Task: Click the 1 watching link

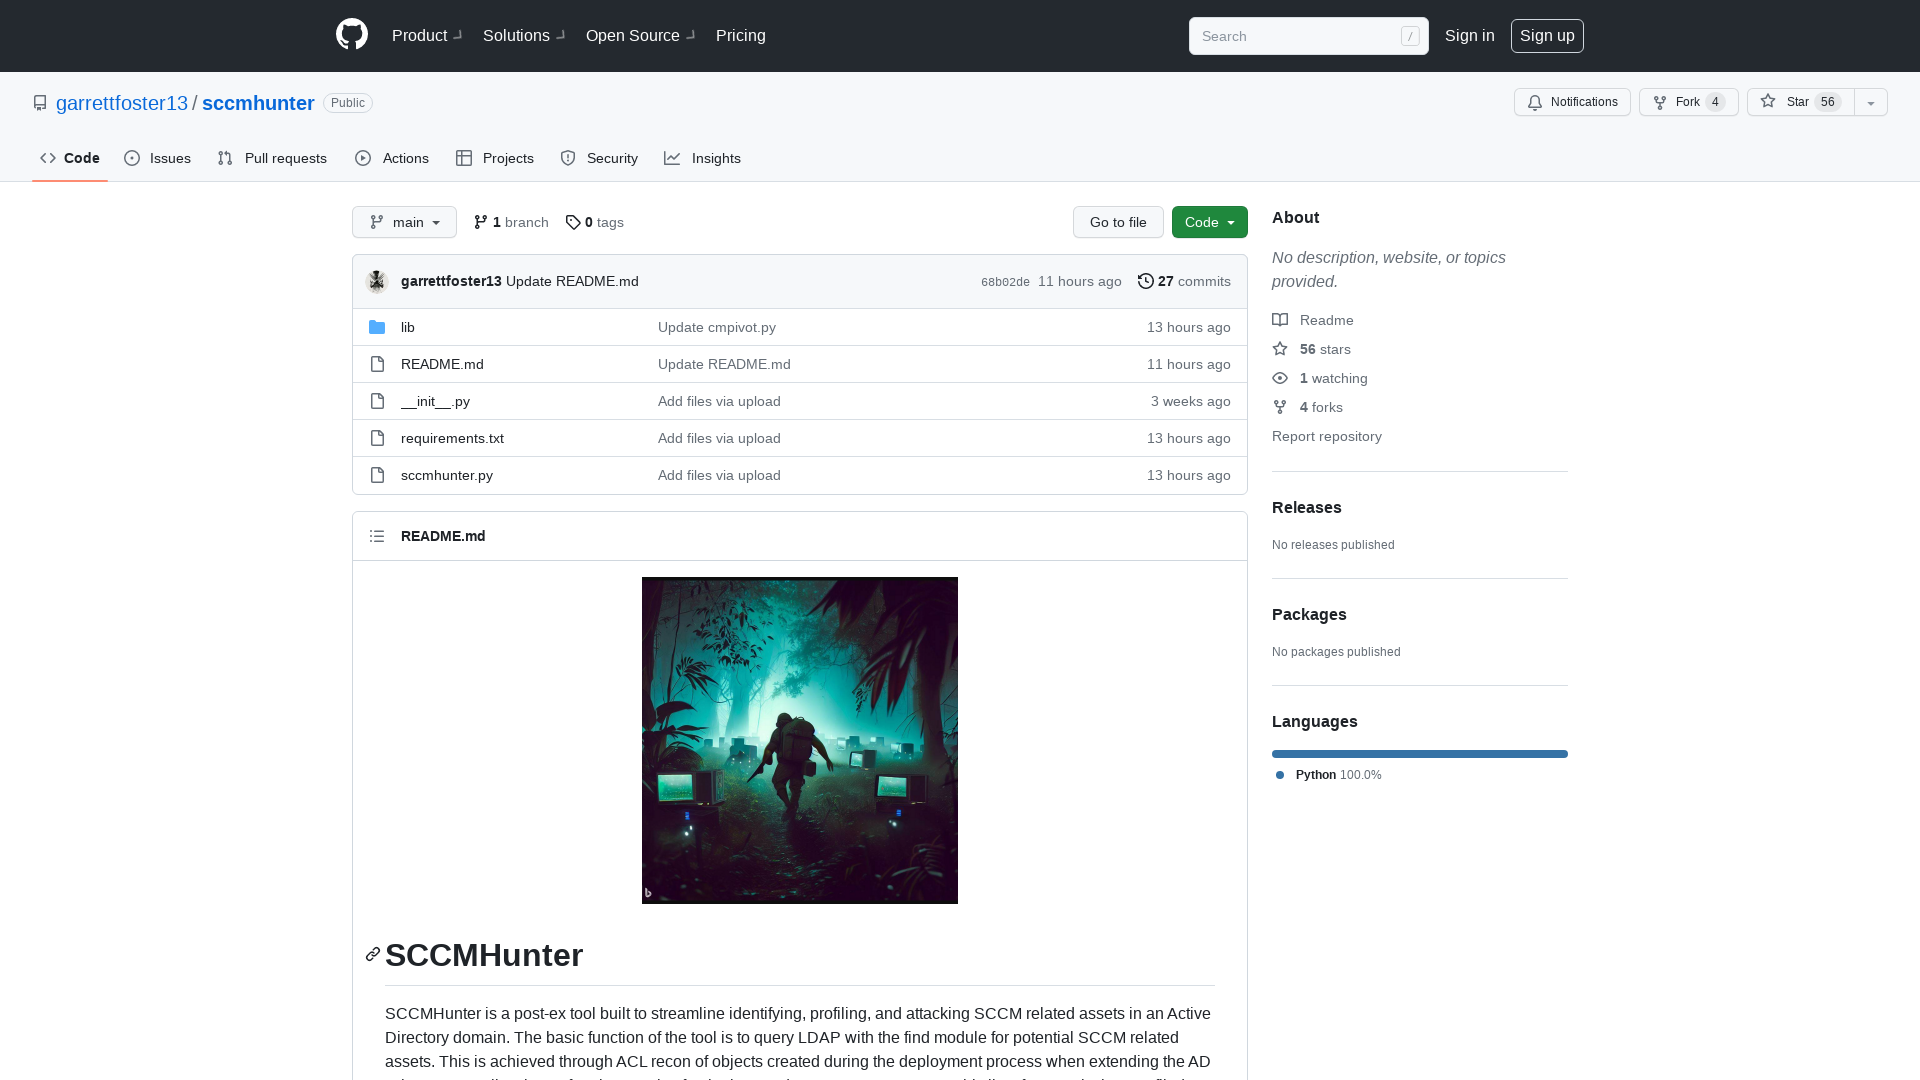Action: 1320,378
